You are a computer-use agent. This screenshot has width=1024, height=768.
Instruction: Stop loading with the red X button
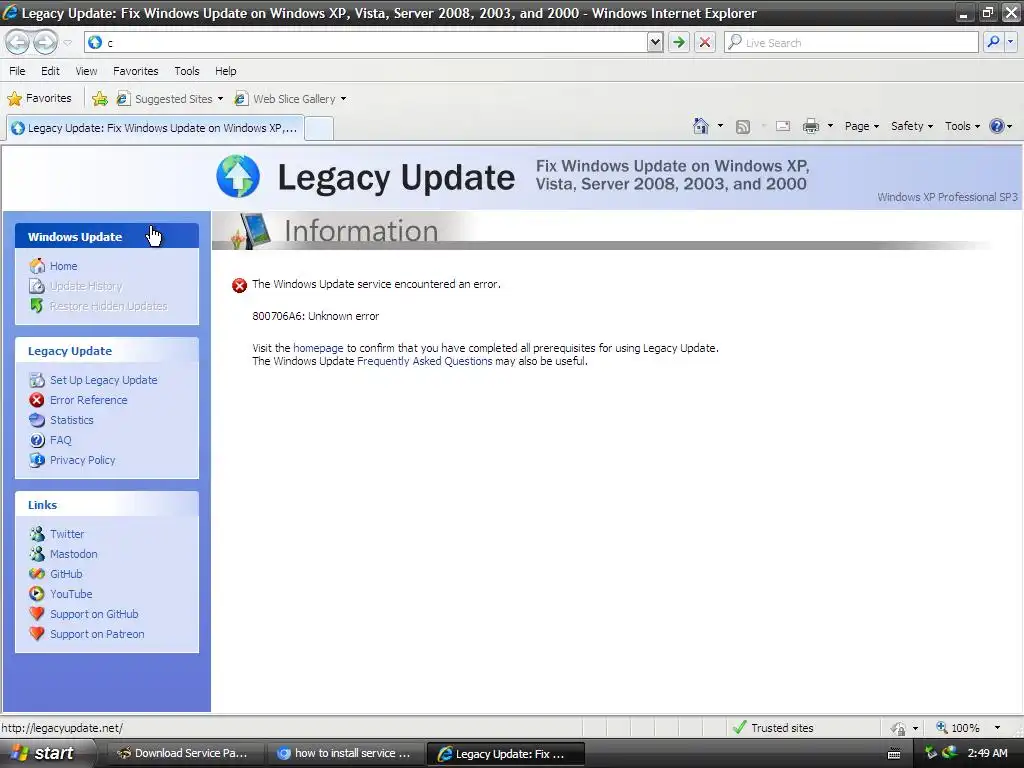tap(705, 42)
